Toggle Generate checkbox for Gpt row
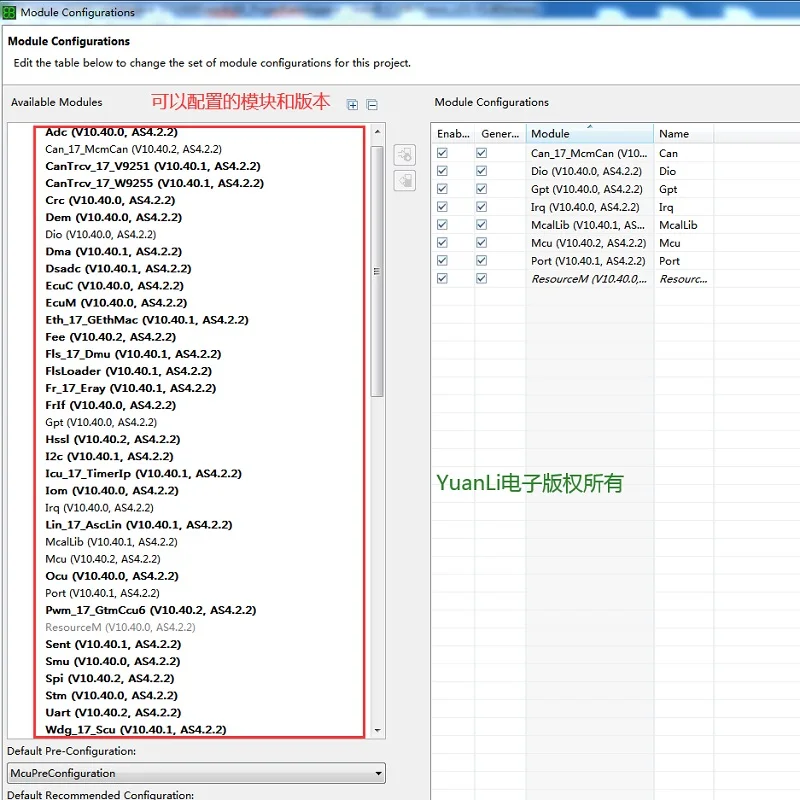Viewport: 800px width, 800px height. point(482,189)
